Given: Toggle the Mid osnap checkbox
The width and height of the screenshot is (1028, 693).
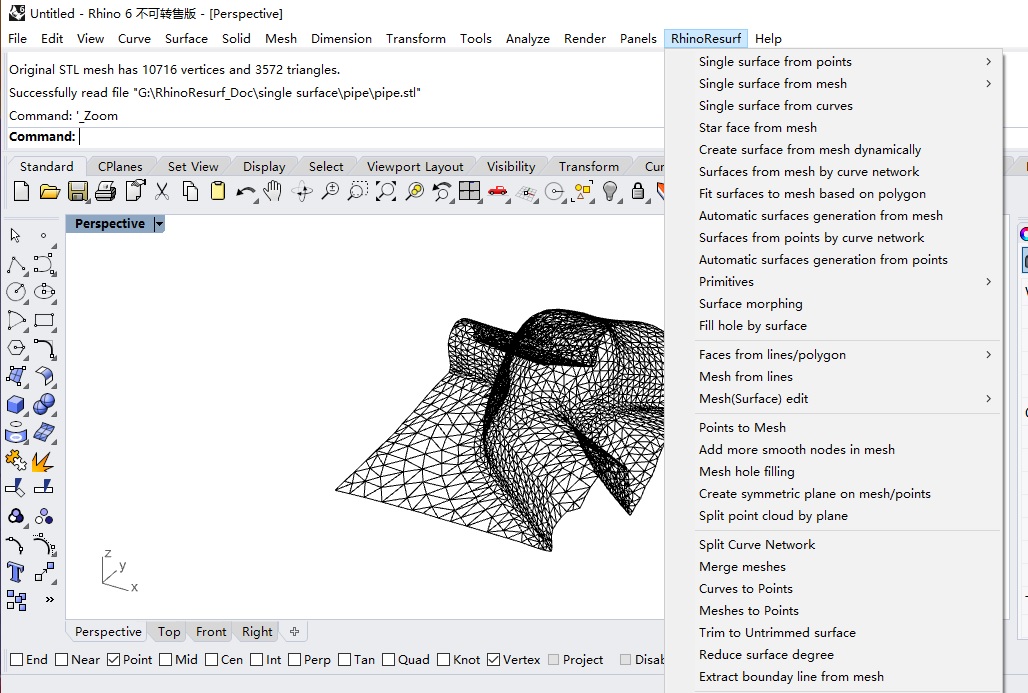Looking at the screenshot, I should [164, 659].
